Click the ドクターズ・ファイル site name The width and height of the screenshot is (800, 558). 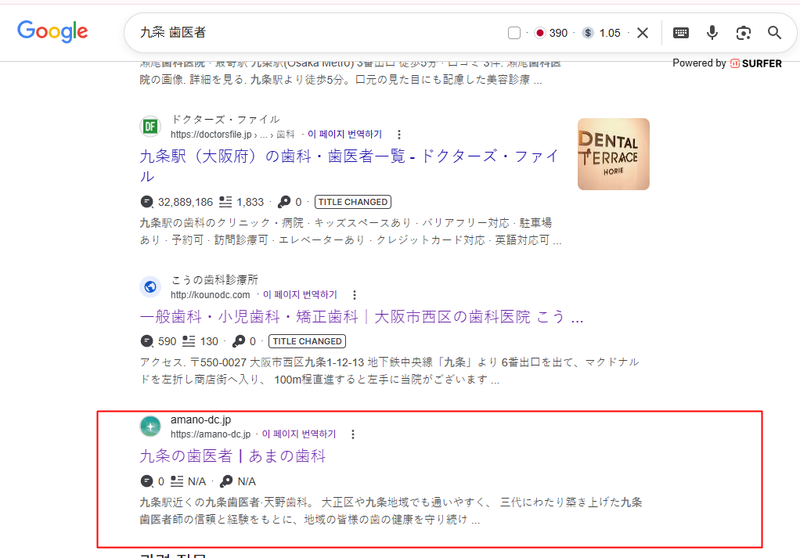[x=225, y=119]
